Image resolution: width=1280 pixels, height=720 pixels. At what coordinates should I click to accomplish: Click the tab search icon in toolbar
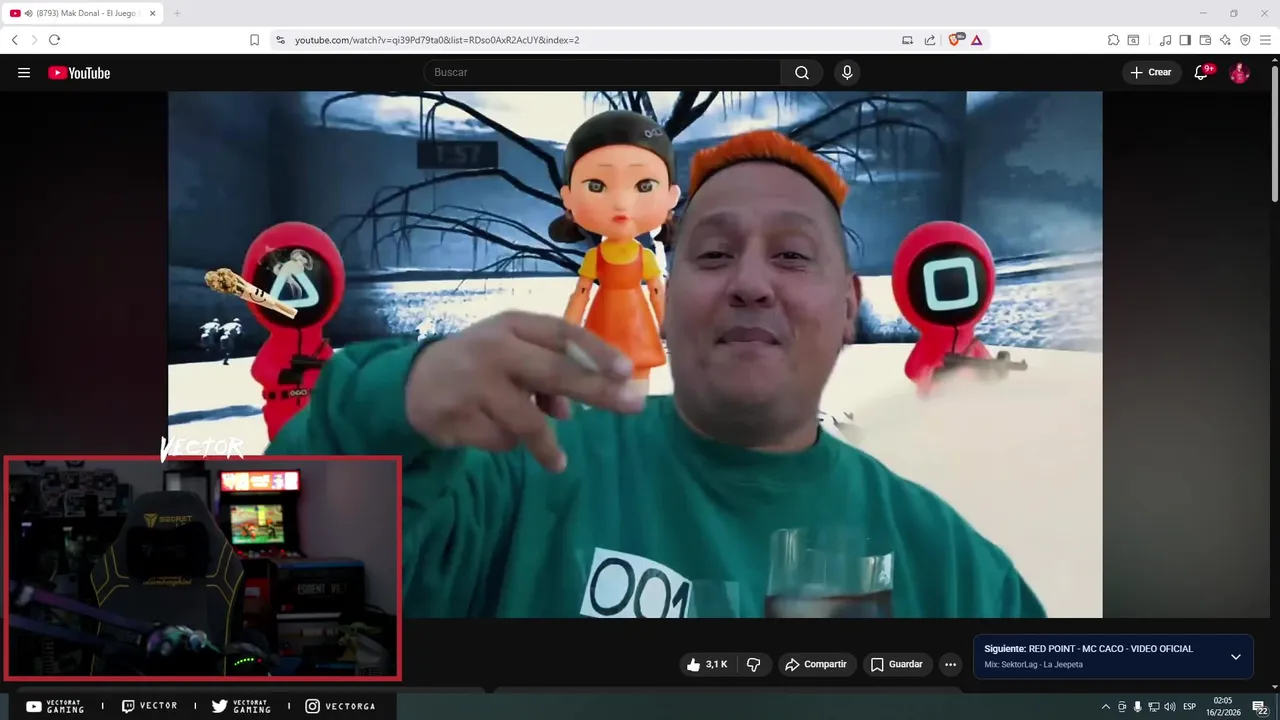coord(1133,40)
